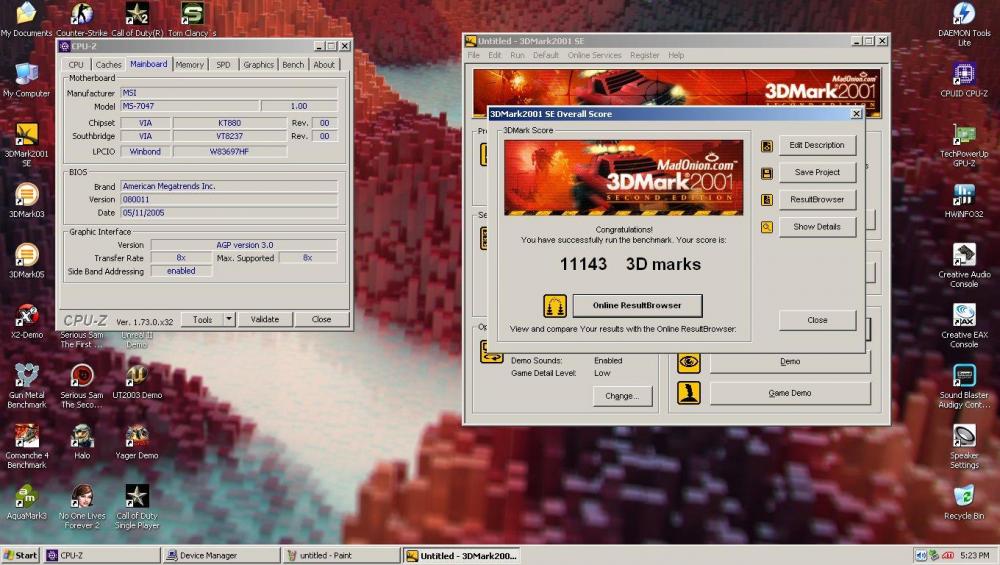Viewport: 1000px width, 565px height.
Task: Expand the CPU-Z Tools dropdown arrow
Action: coord(229,320)
